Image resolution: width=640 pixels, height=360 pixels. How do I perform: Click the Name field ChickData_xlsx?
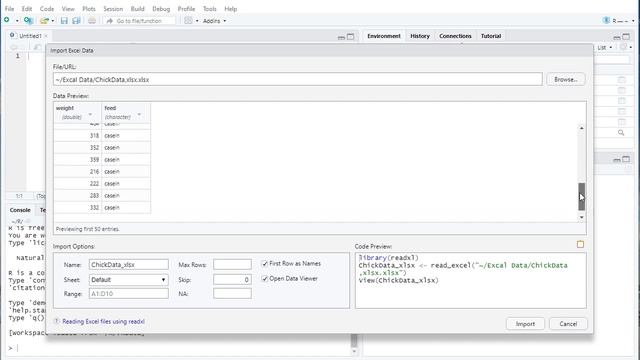(129, 264)
